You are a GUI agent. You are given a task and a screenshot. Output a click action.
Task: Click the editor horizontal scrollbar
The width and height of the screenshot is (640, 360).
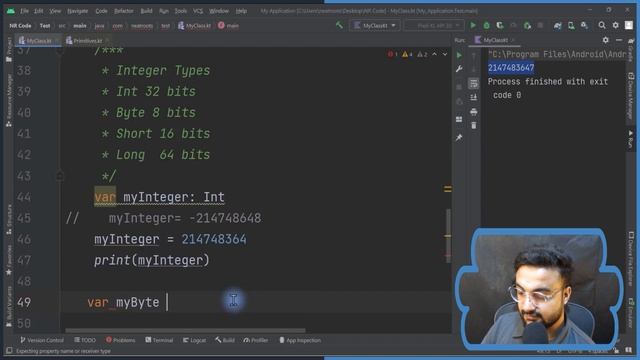click(x=185, y=330)
